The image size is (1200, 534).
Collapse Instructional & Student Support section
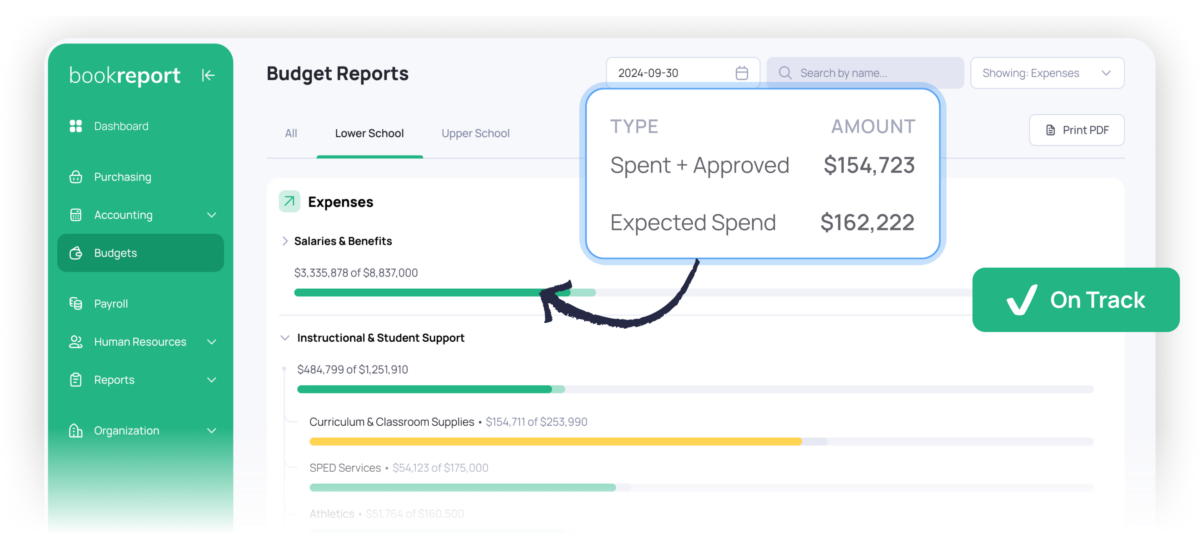(x=285, y=338)
